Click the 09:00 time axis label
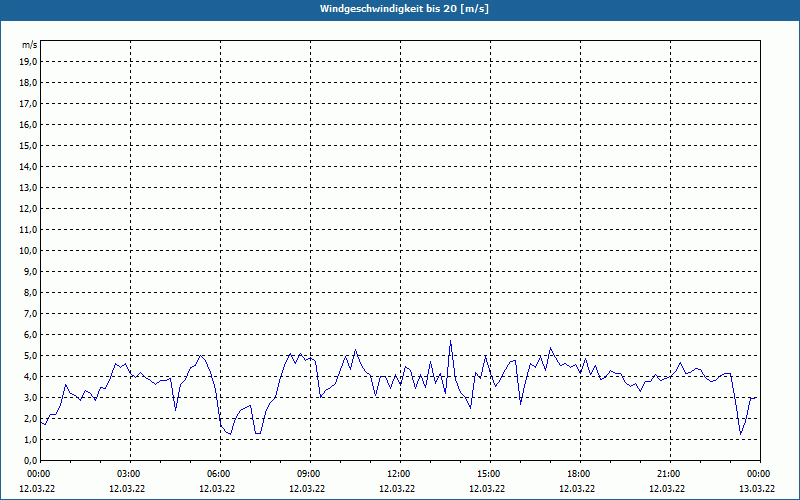The width and height of the screenshot is (800, 500). (x=309, y=474)
